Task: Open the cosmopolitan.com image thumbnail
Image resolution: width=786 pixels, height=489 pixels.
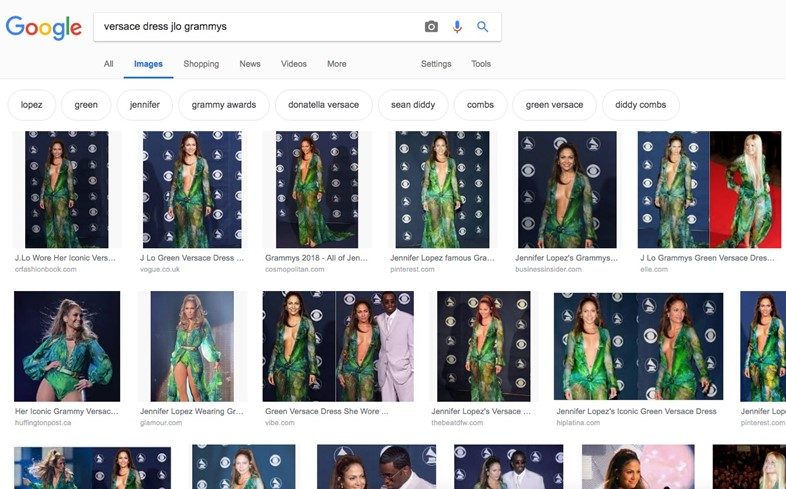Action: coord(317,189)
